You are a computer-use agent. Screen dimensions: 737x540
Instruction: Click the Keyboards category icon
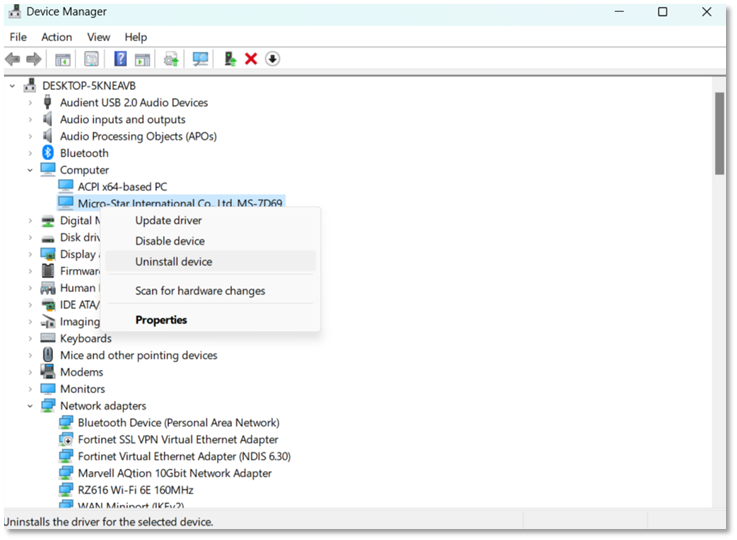(48, 338)
